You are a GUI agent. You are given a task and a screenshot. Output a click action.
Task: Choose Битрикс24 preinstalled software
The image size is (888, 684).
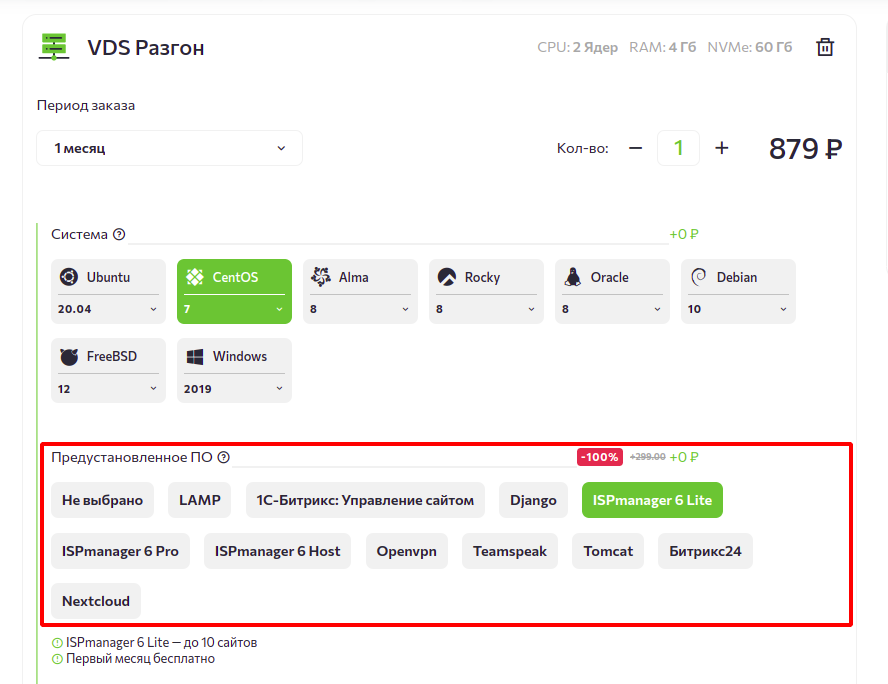click(x=705, y=551)
